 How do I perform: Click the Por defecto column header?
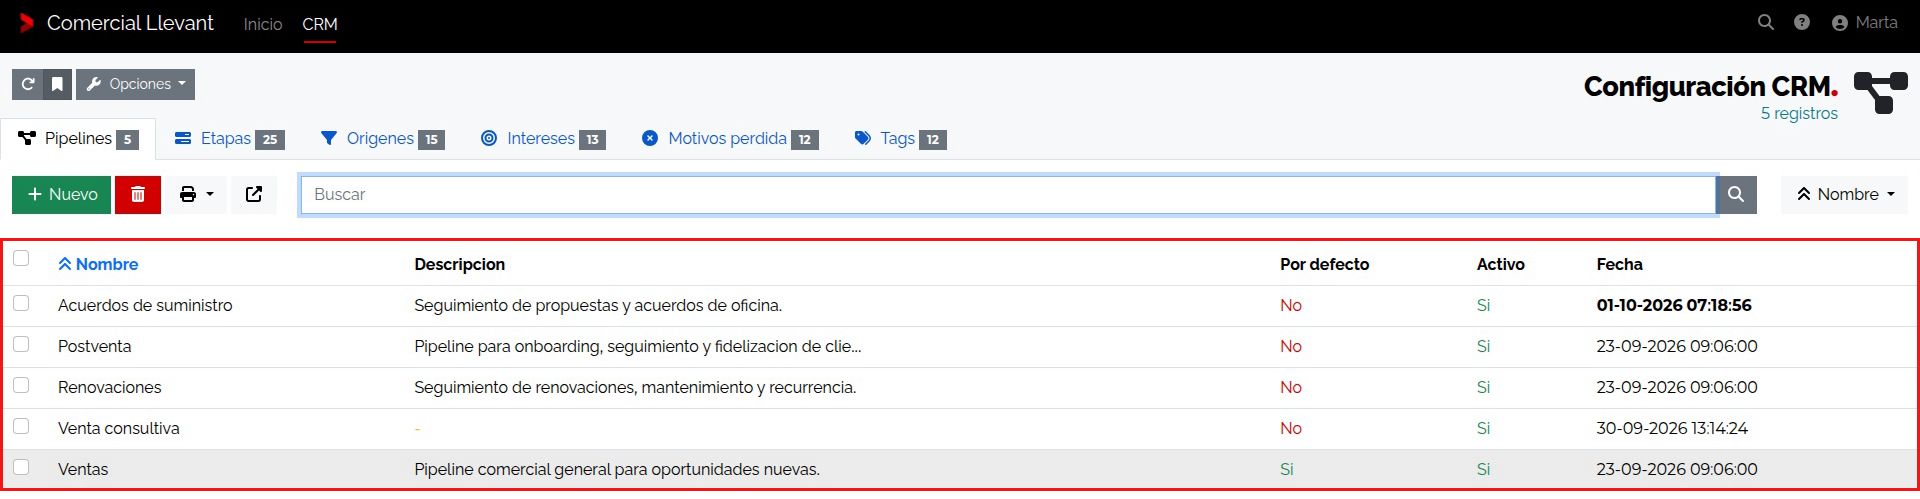[x=1325, y=264]
